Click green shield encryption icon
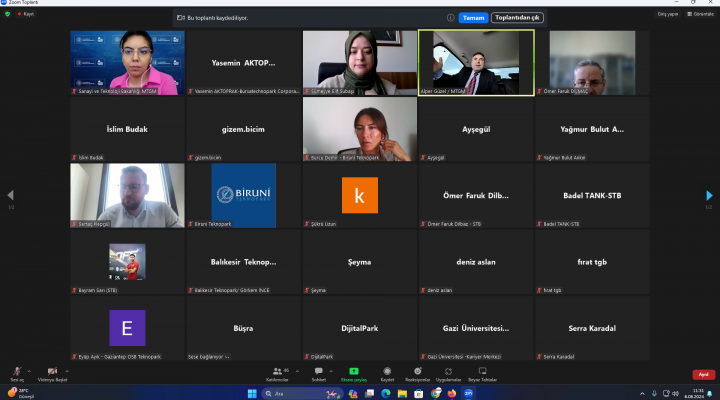This screenshot has height=400, width=720. (x=7, y=14)
